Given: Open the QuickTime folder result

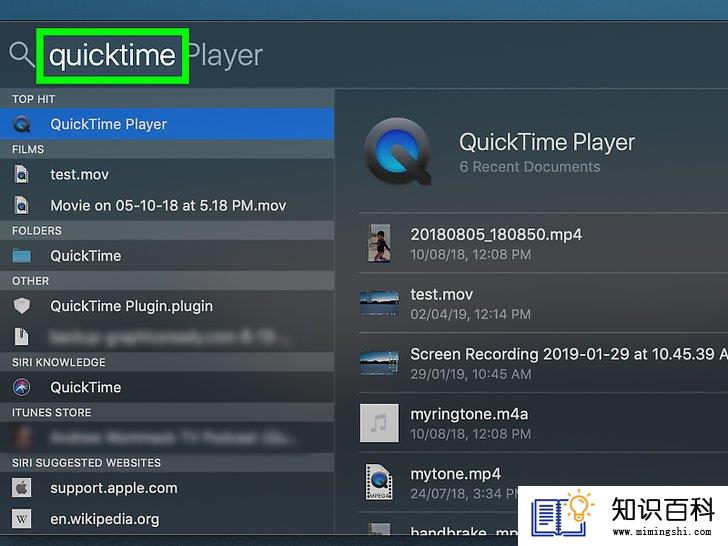Looking at the screenshot, I should tap(167, 256).
